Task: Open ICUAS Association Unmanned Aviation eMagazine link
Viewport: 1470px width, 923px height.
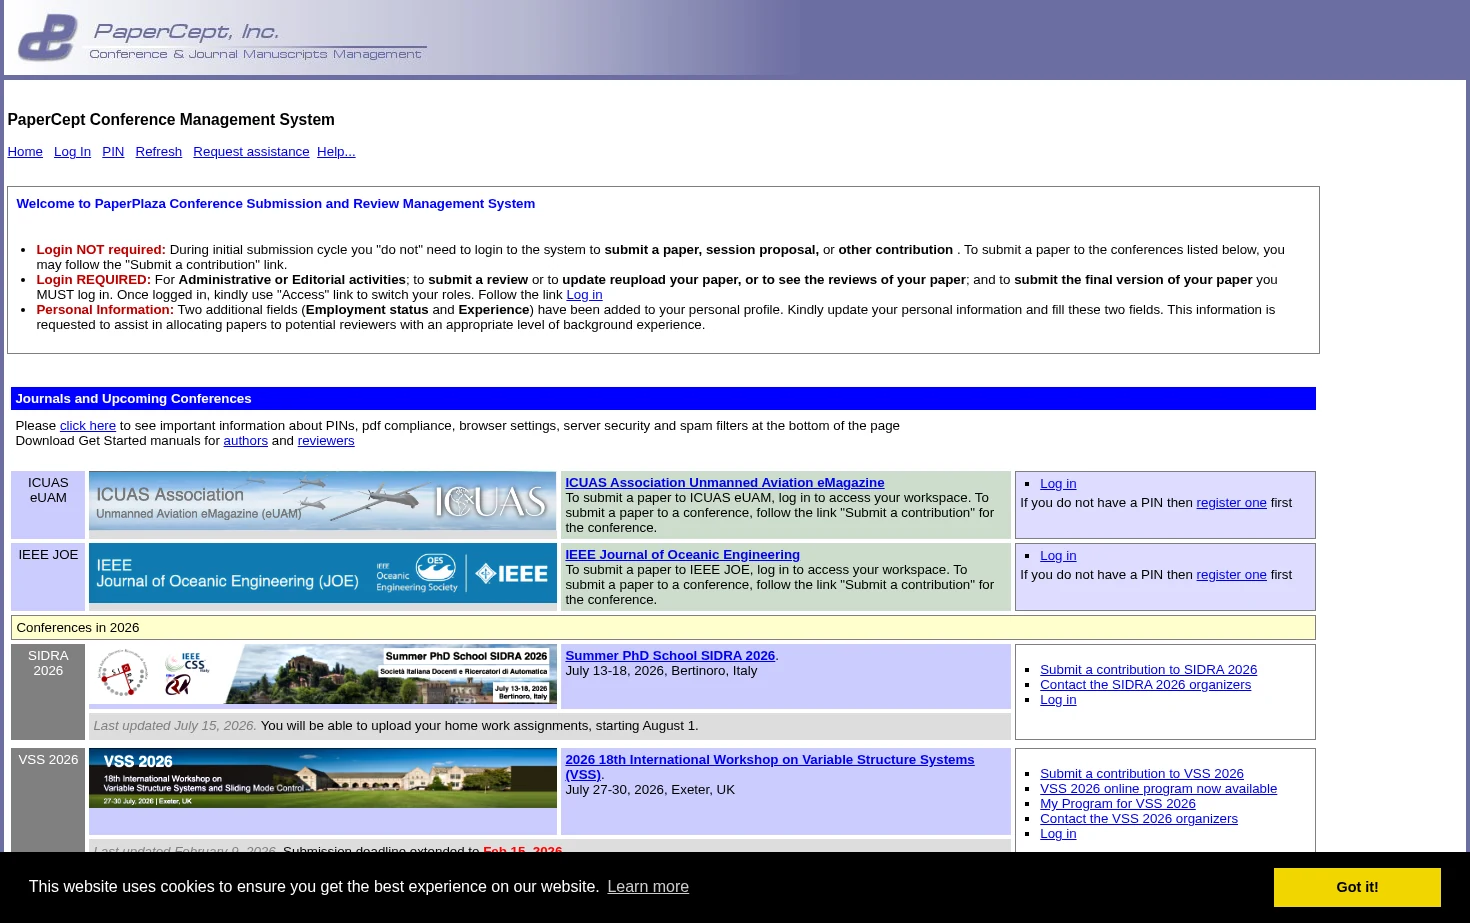Action: pyautogui.click(x=725, y=483)
